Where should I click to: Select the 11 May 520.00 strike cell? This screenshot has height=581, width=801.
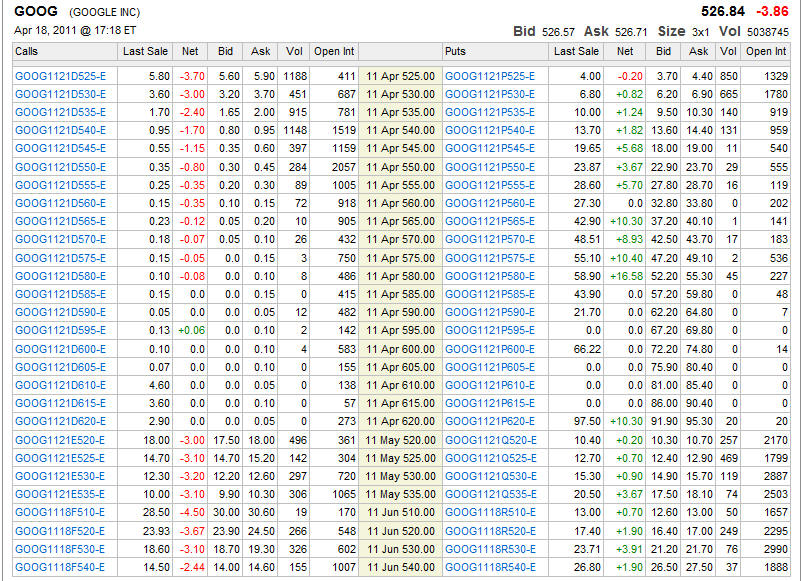(400, 440)
